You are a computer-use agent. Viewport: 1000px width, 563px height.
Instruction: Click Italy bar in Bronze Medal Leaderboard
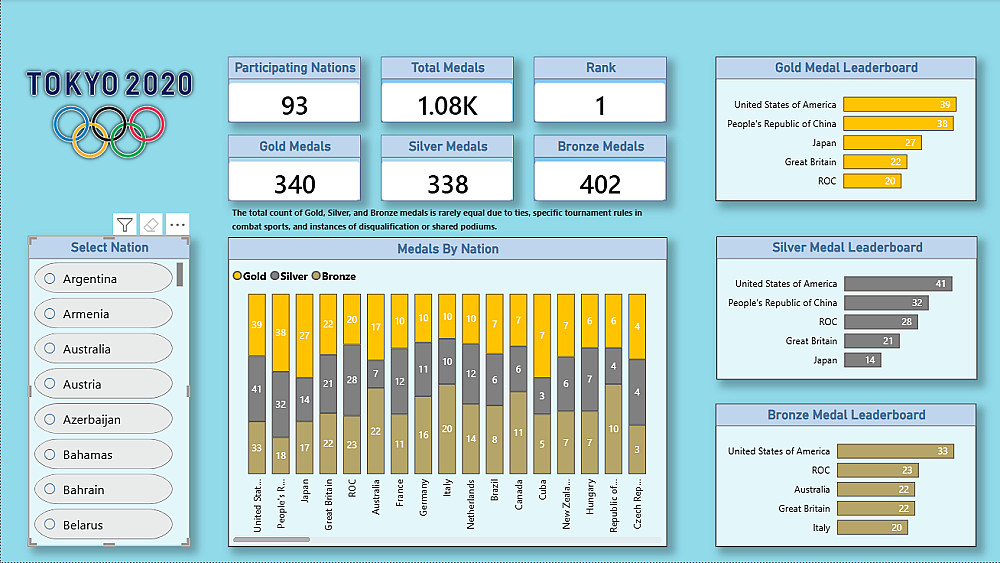coord(872,527)
